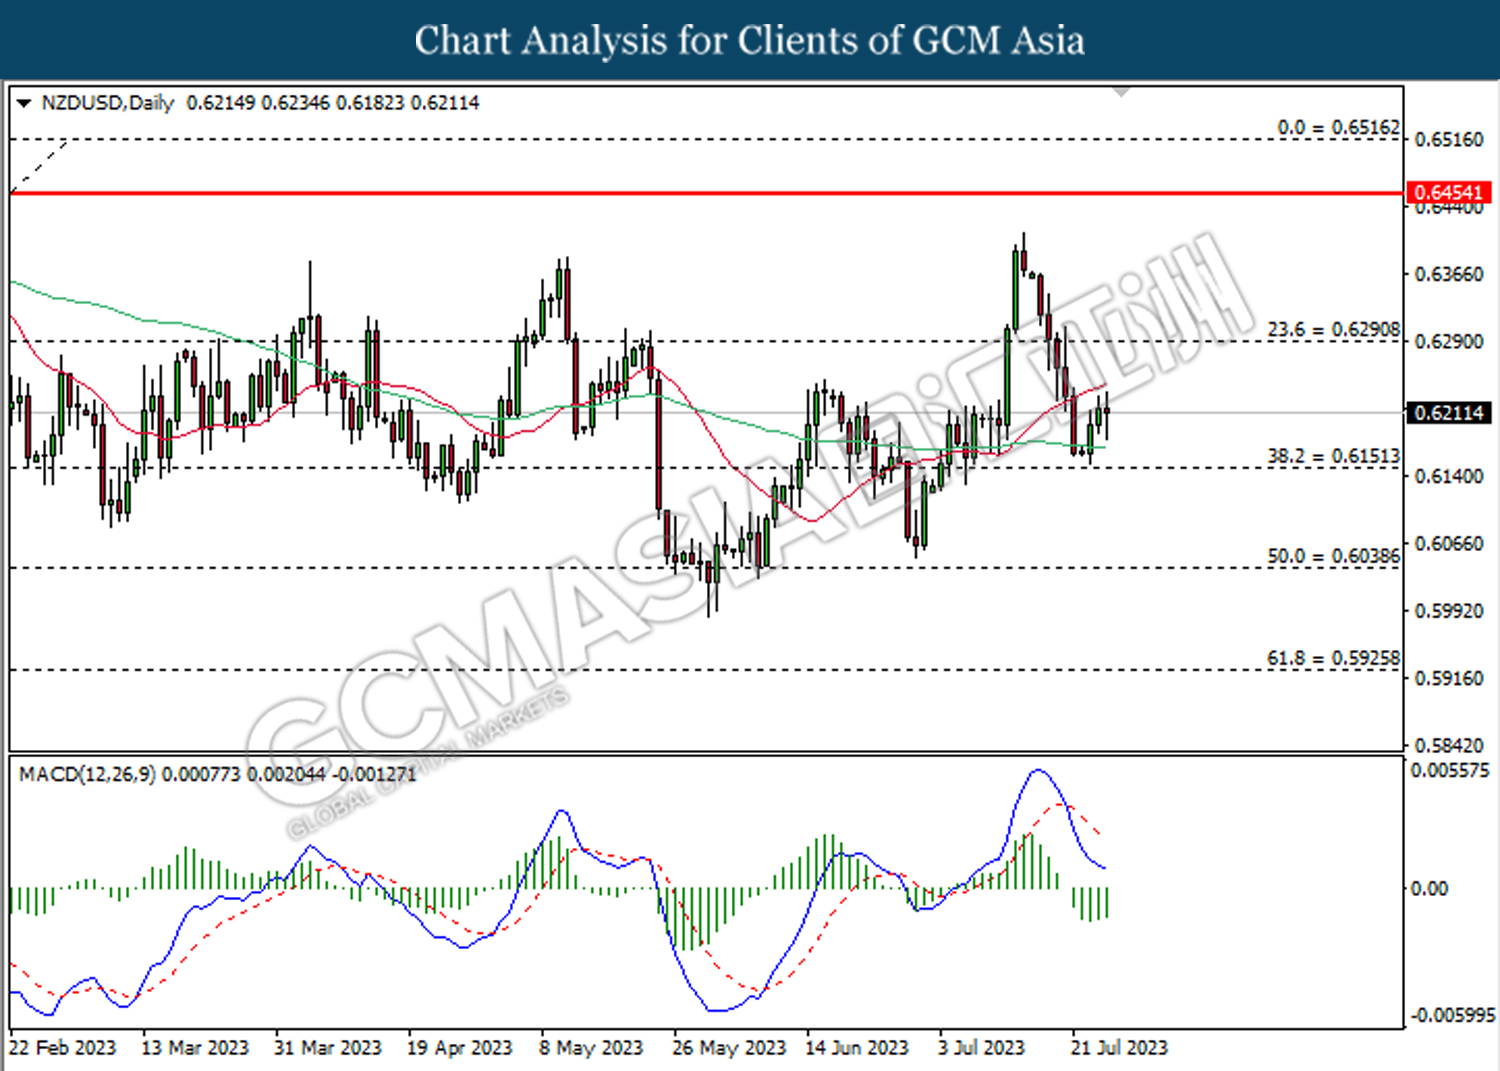Click the black 0.62114 current price tag

point(1449,413)
